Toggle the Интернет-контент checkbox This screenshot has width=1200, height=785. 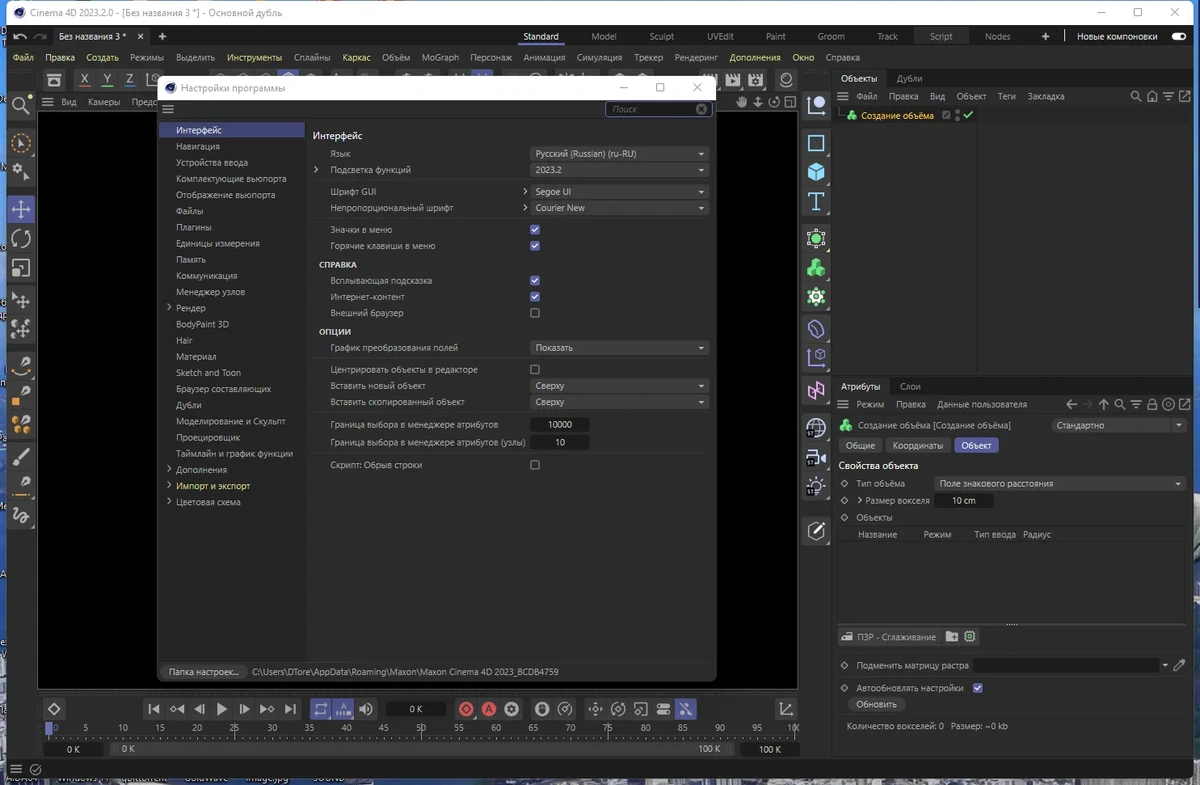[x=535, y=297]
